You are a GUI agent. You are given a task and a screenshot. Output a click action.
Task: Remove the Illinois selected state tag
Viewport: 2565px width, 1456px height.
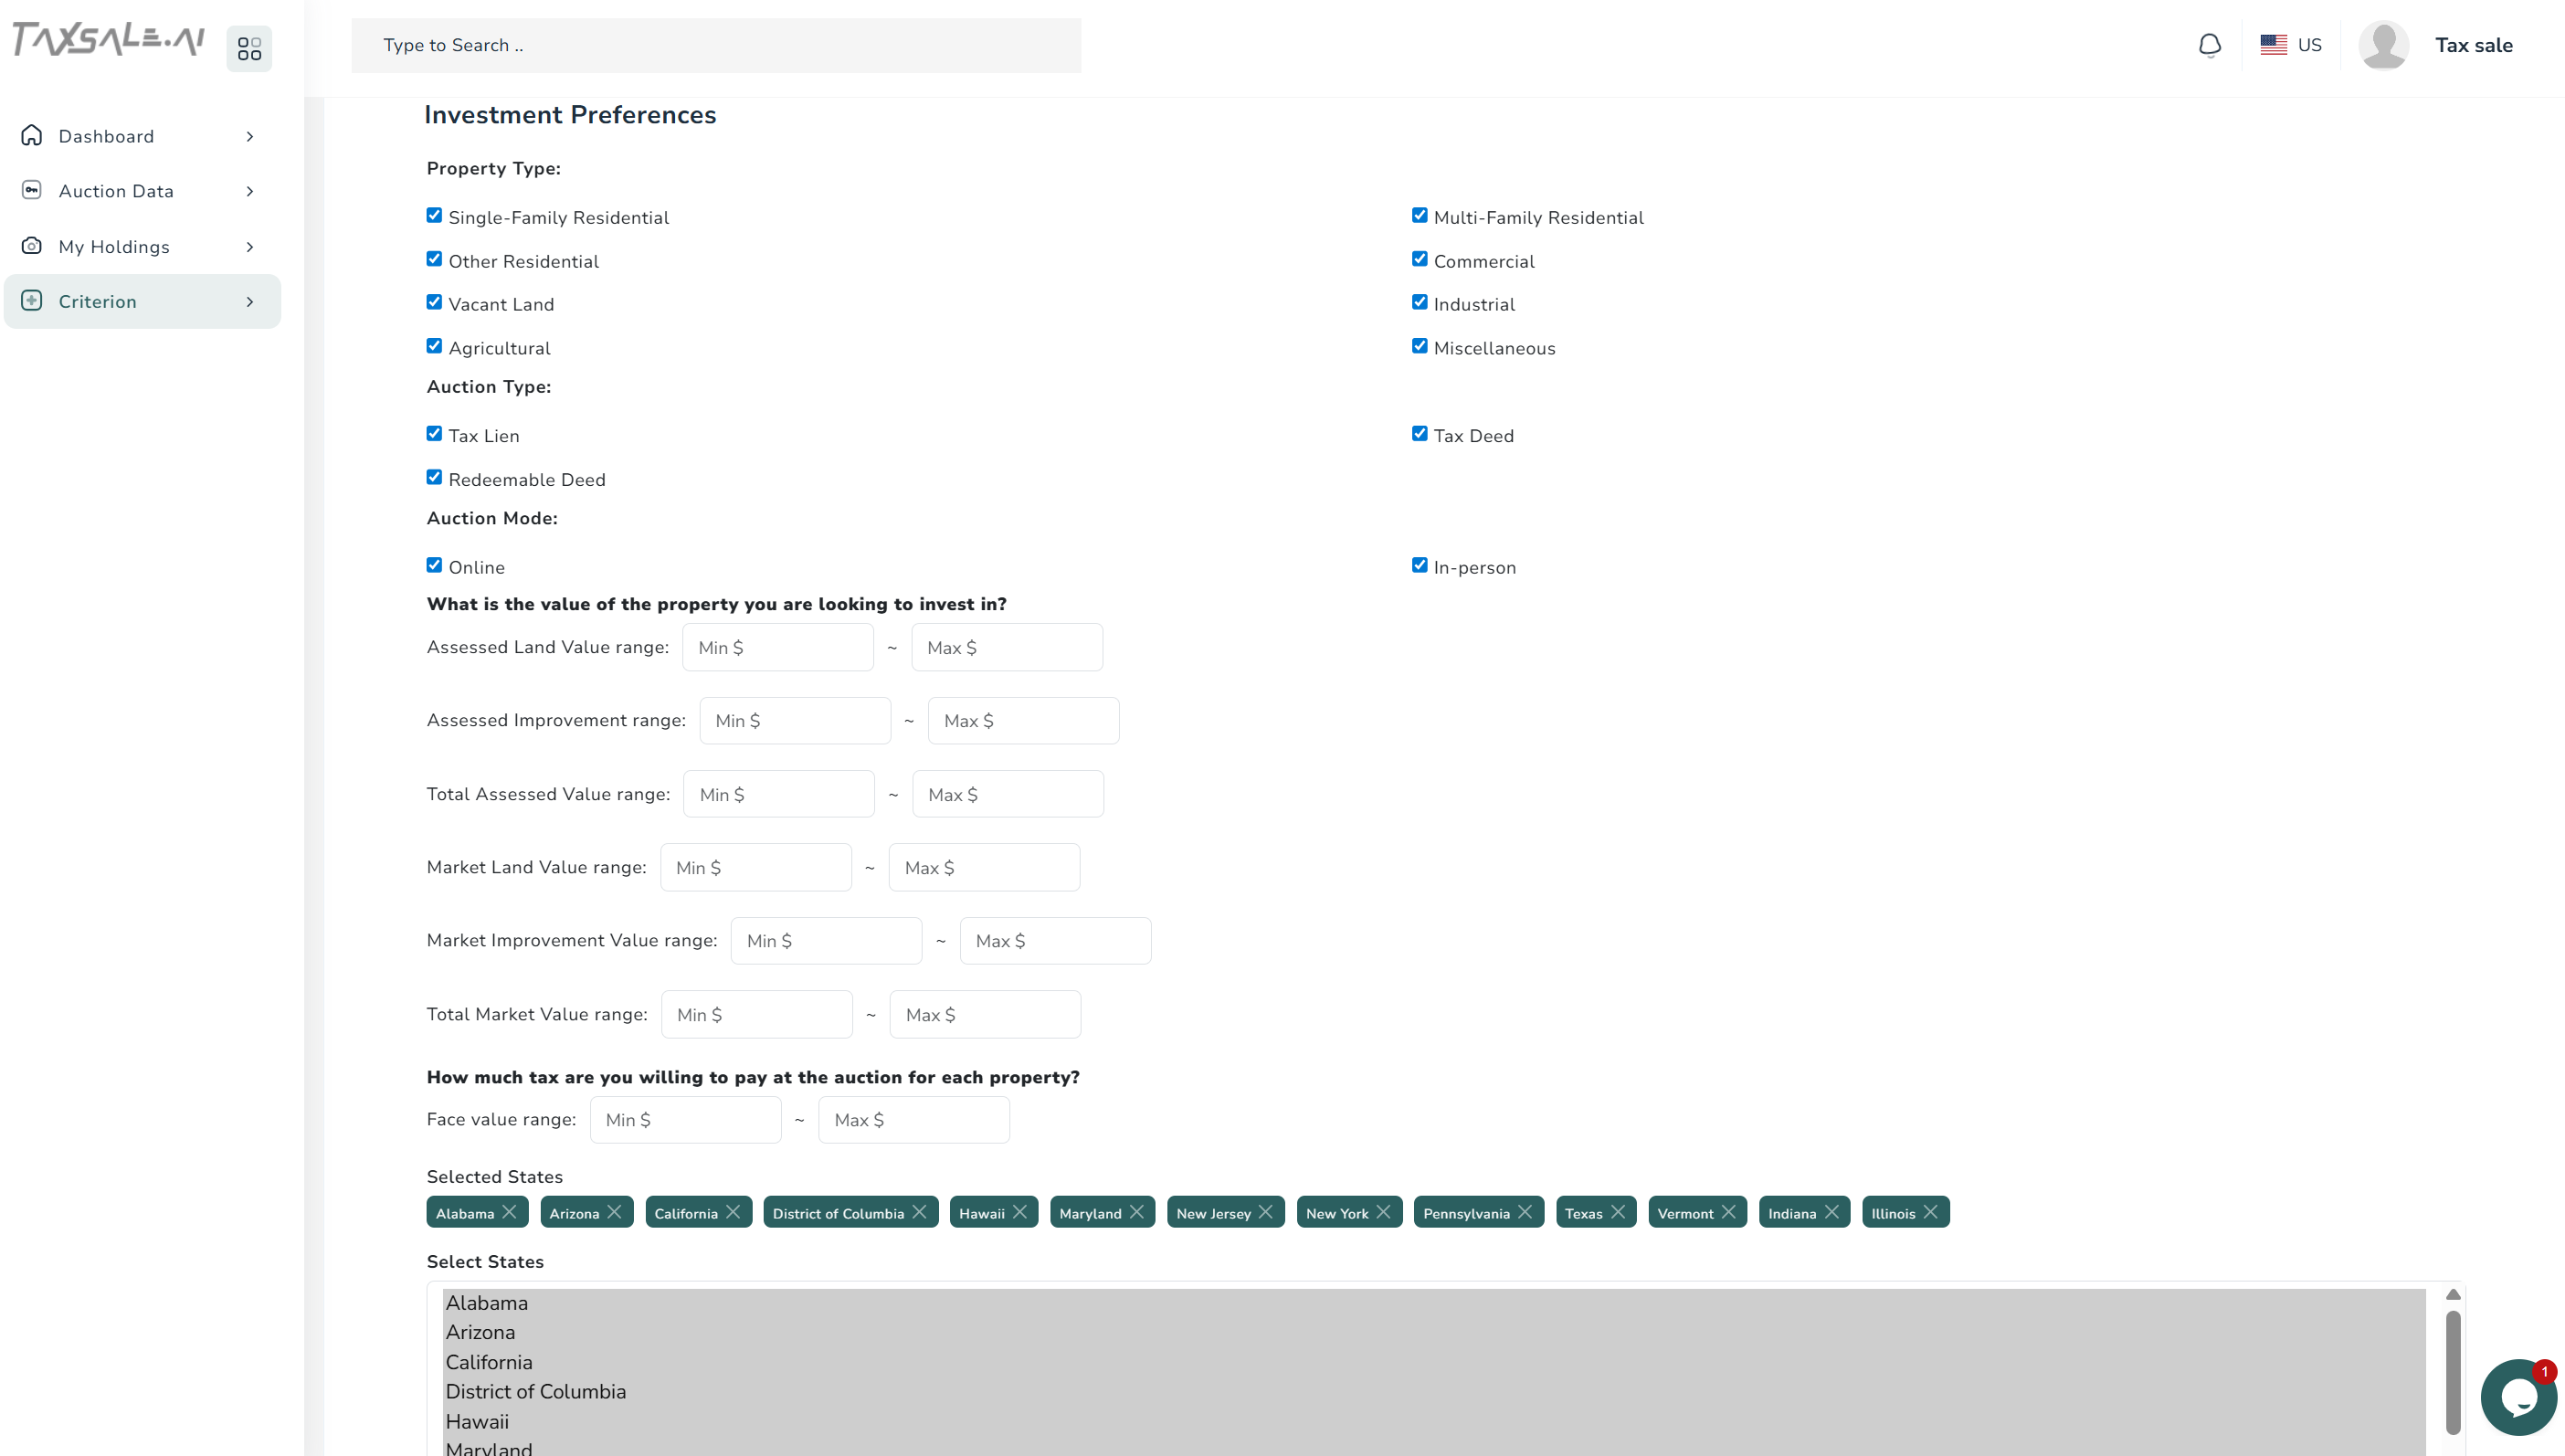click(1930, 1212)
